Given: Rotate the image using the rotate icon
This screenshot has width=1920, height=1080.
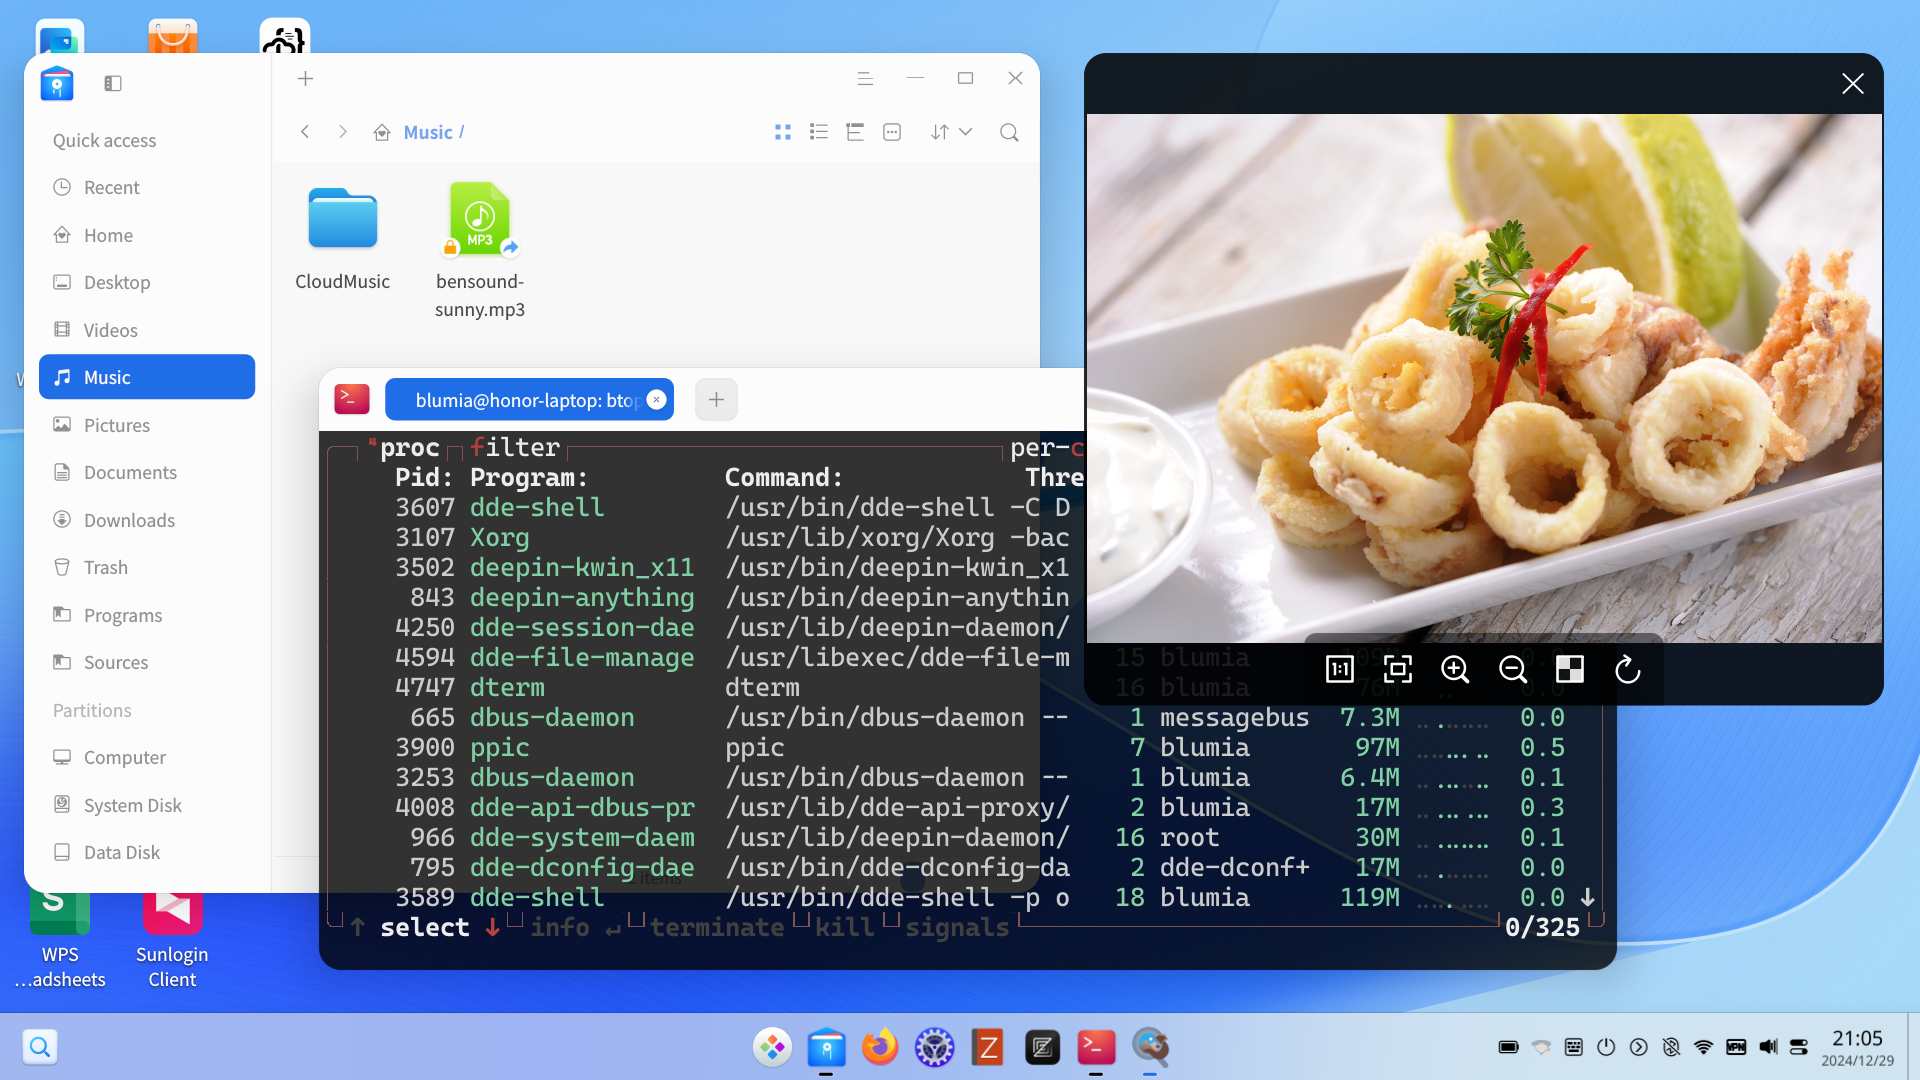Looking at the screenshot, I should (1627, 669).
